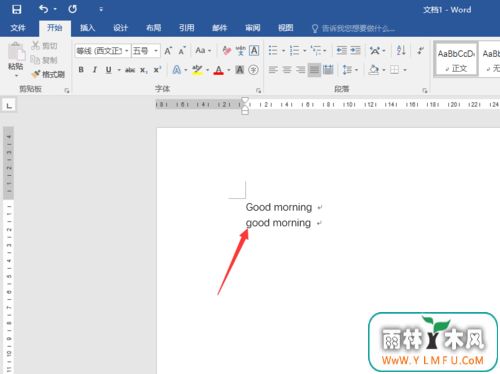Toggle bold formatting

81,70
